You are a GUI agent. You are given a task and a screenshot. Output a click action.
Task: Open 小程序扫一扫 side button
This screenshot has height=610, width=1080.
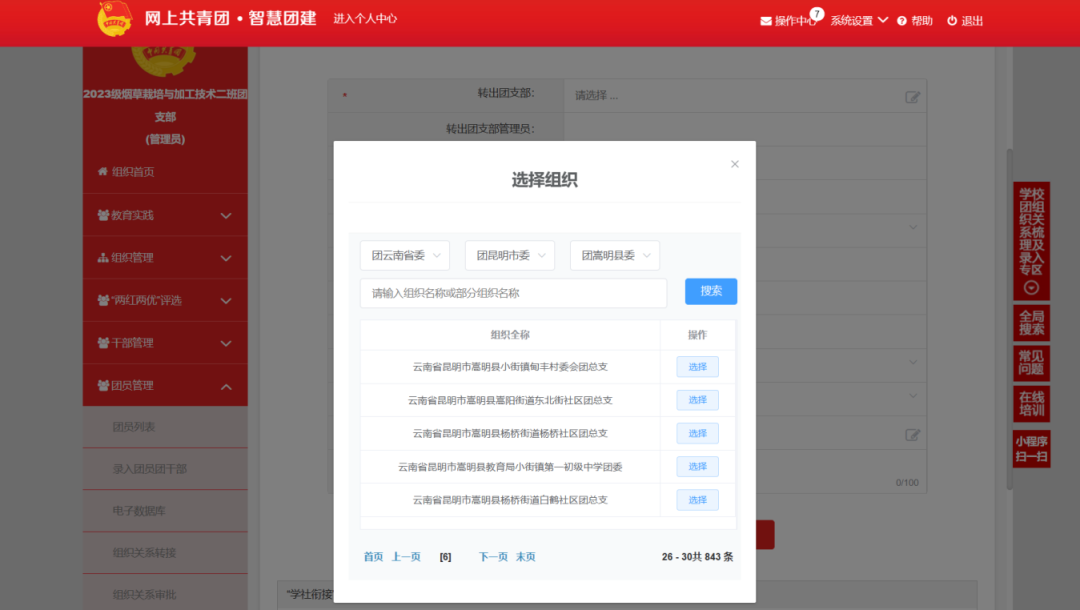click(x=1032, y=449)
